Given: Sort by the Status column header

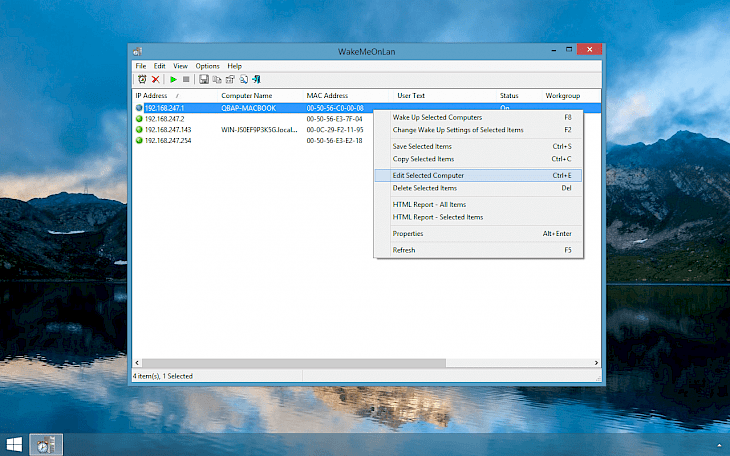Looking at the screenshot, I should point(519,95).
